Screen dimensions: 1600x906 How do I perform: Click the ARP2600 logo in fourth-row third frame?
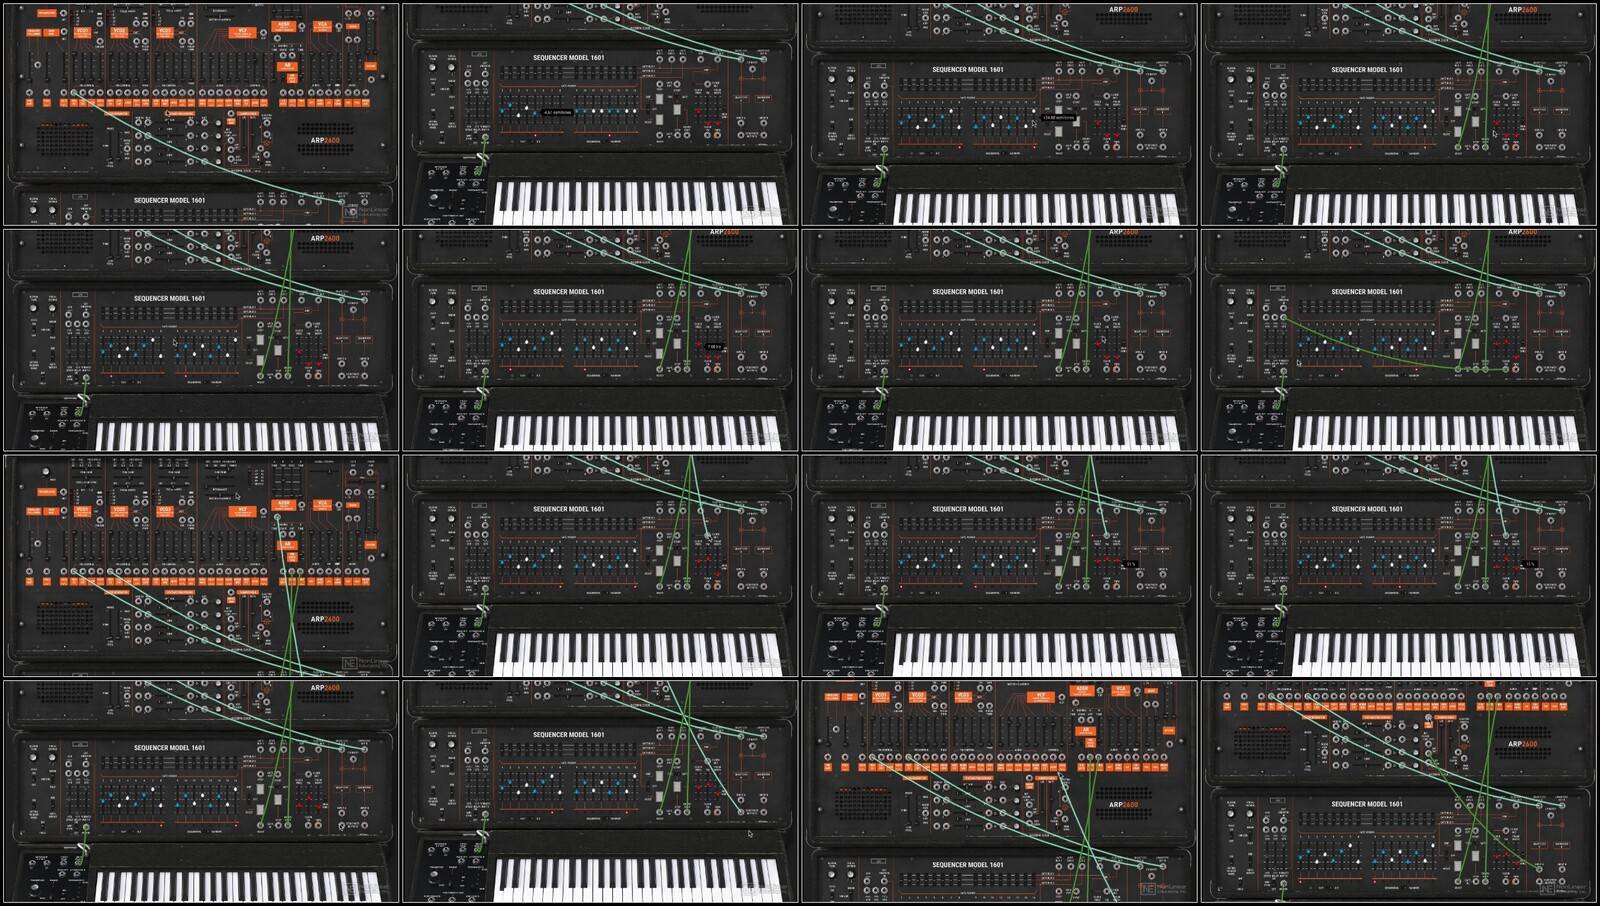[x=1123, y=805]
